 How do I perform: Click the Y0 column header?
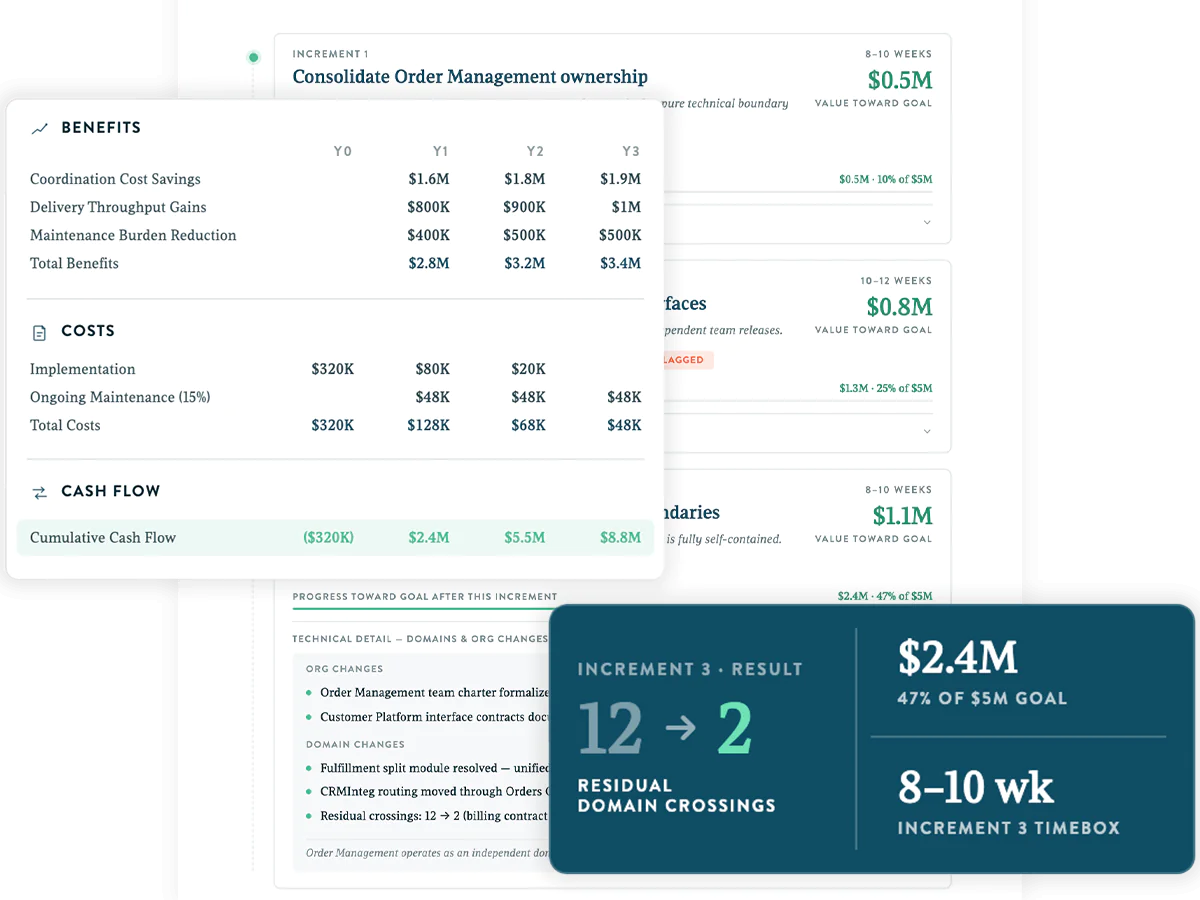pyautogui.click(x=343, y=151)
